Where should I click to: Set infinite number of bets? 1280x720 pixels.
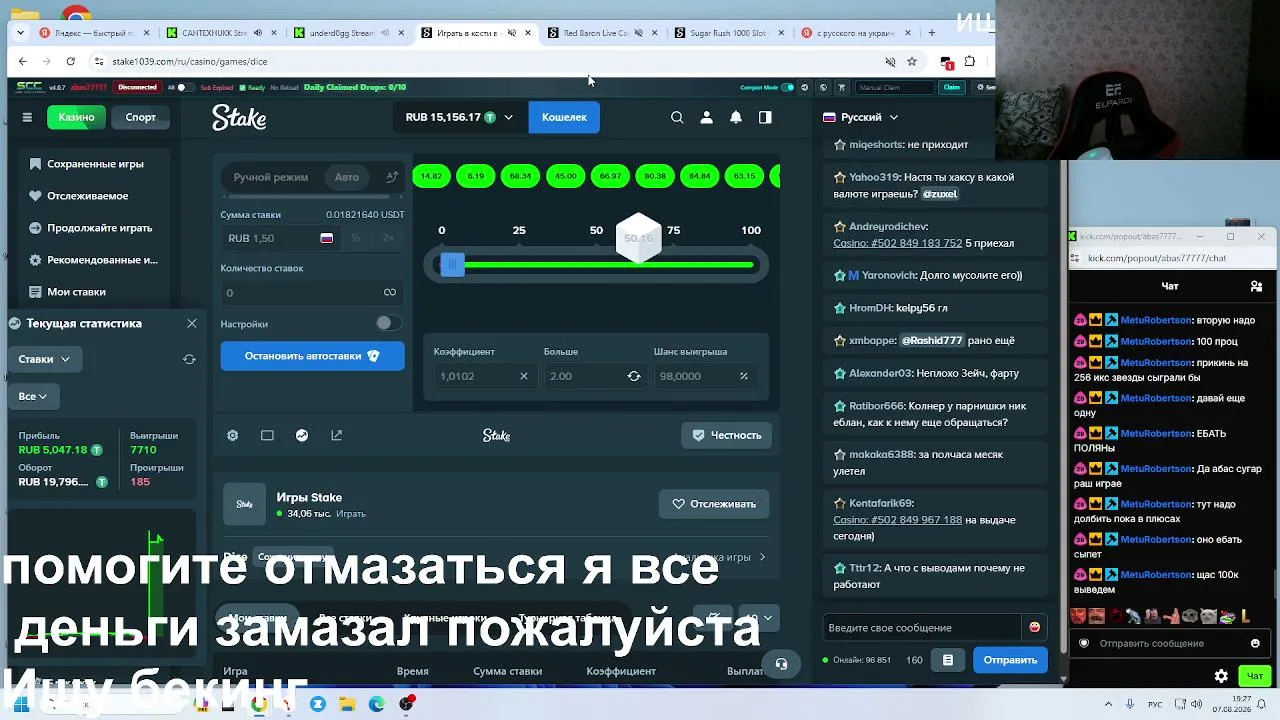tap(390, 292)
